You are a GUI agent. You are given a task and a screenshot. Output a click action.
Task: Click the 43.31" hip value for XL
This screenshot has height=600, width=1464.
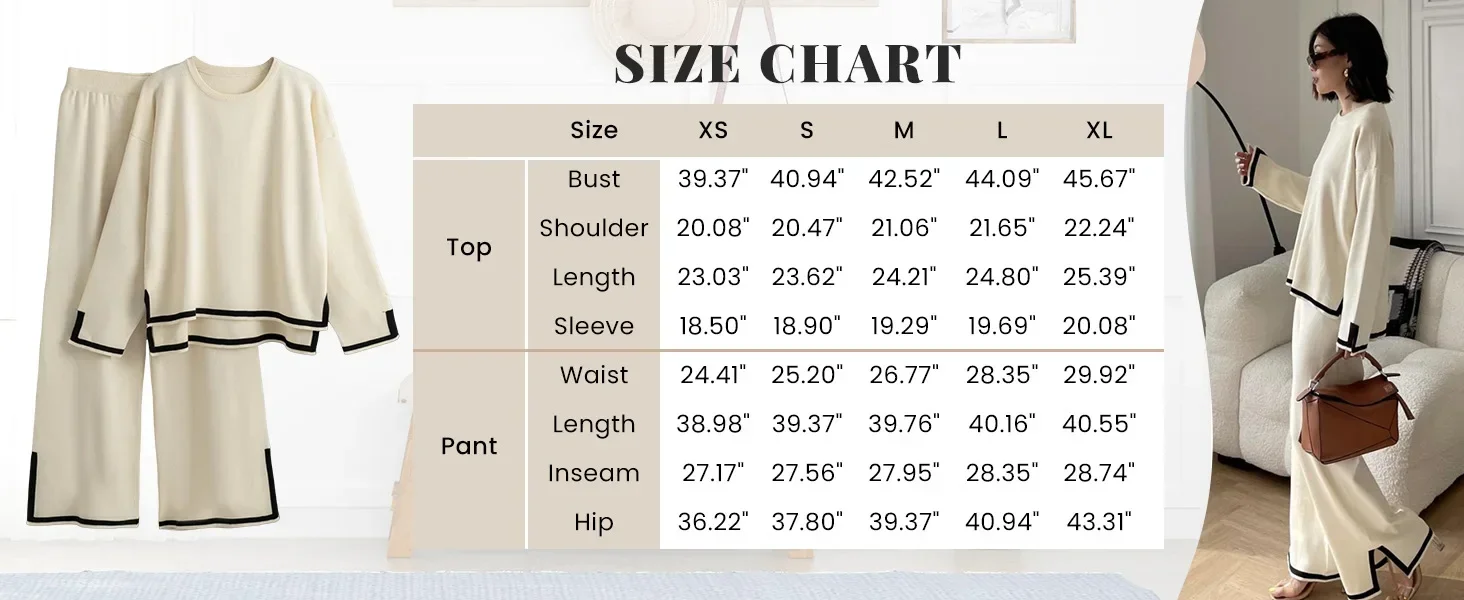1099,522
